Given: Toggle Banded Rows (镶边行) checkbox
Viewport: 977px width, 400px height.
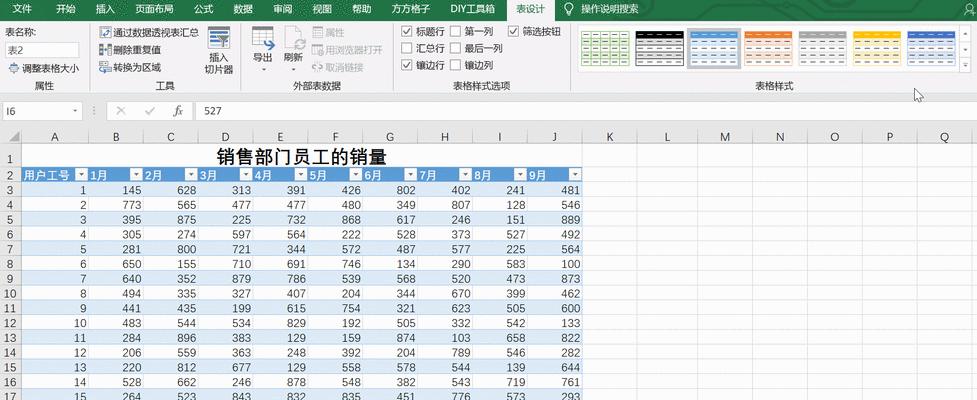Looking at the screenshot, I should click(407, 65).
